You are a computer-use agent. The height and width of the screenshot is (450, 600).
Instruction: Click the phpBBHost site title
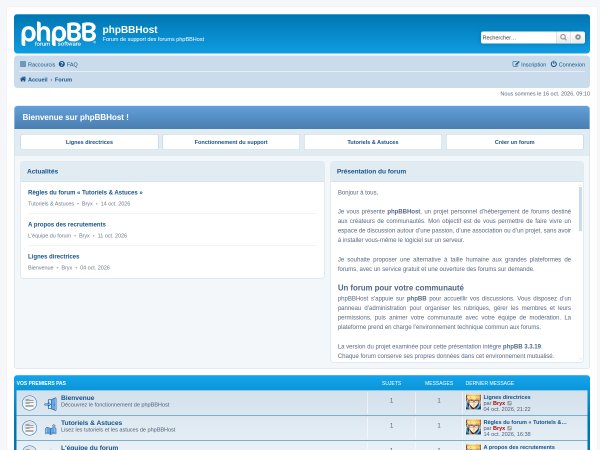pyautogui.click(x=130, y=29)
